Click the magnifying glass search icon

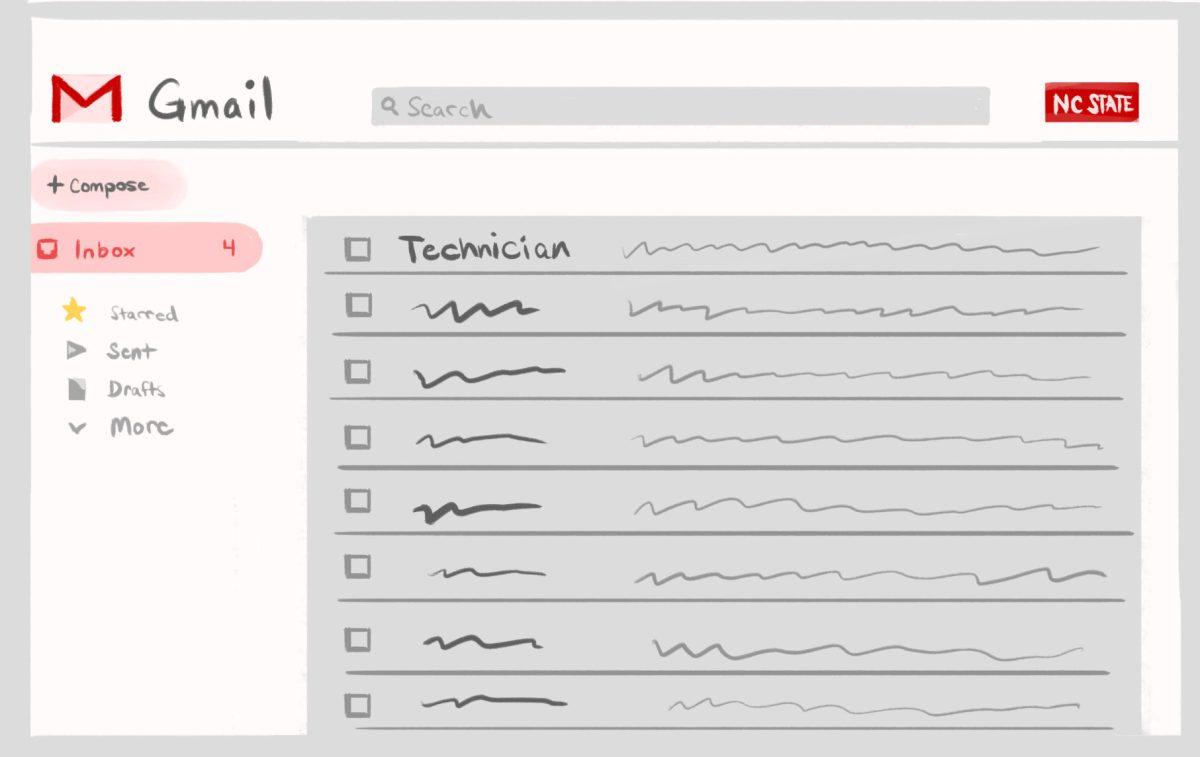[390, 105]
